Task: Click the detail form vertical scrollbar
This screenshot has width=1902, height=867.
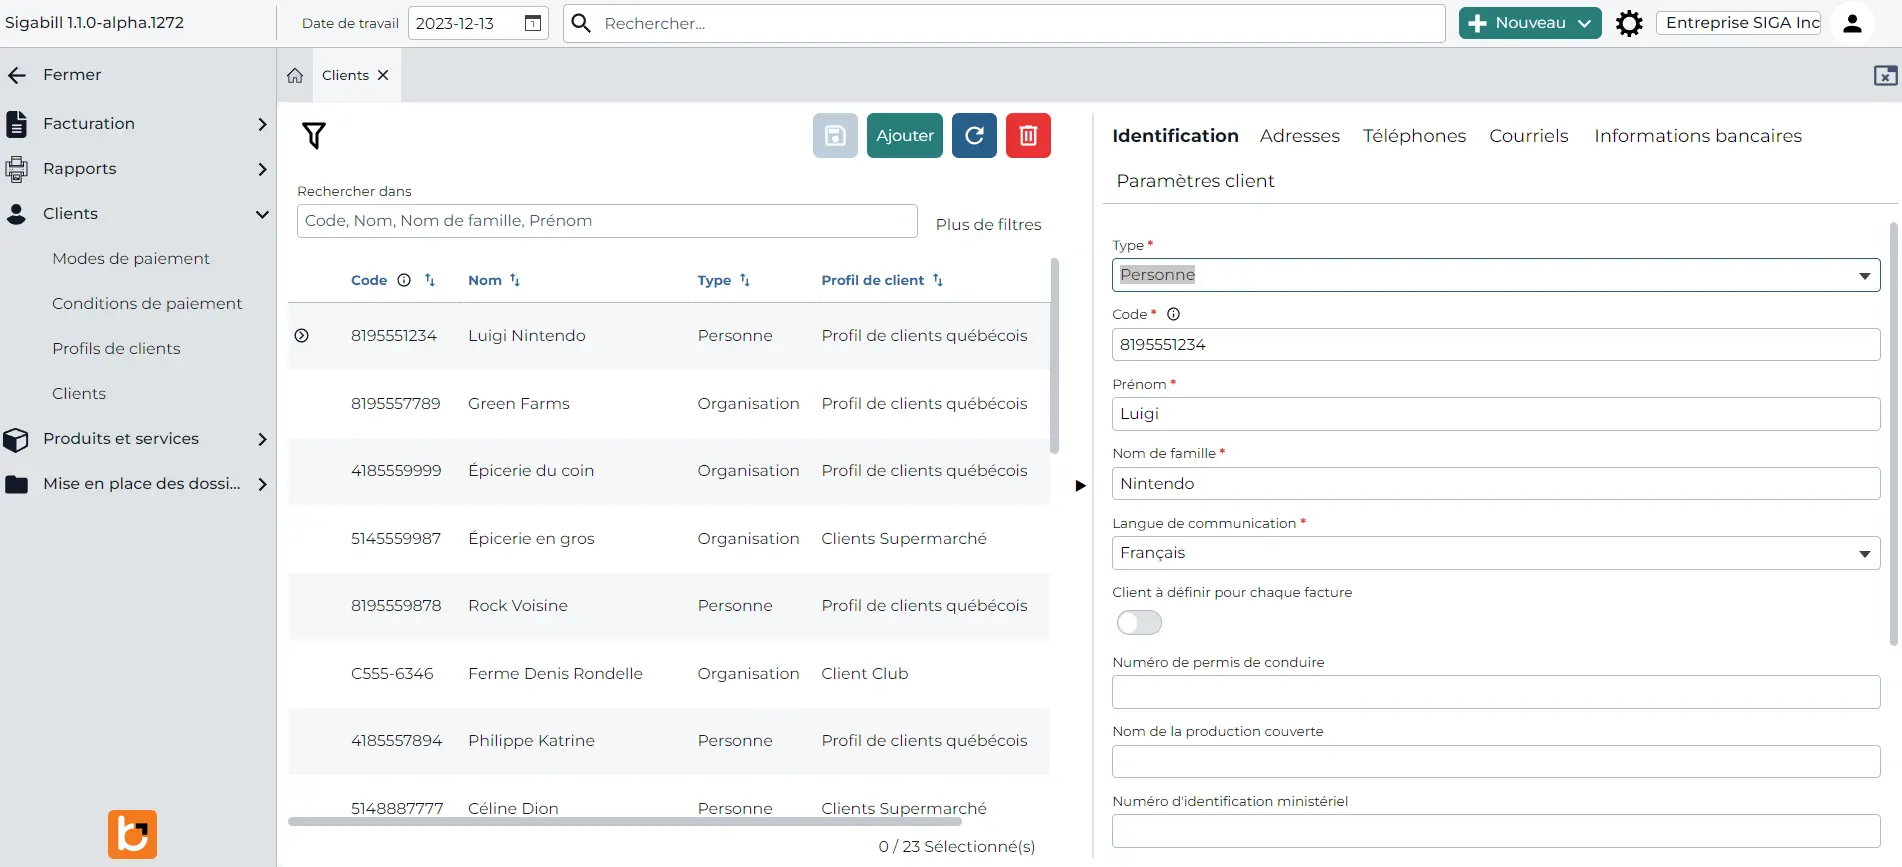Action: pos(1894,434)
